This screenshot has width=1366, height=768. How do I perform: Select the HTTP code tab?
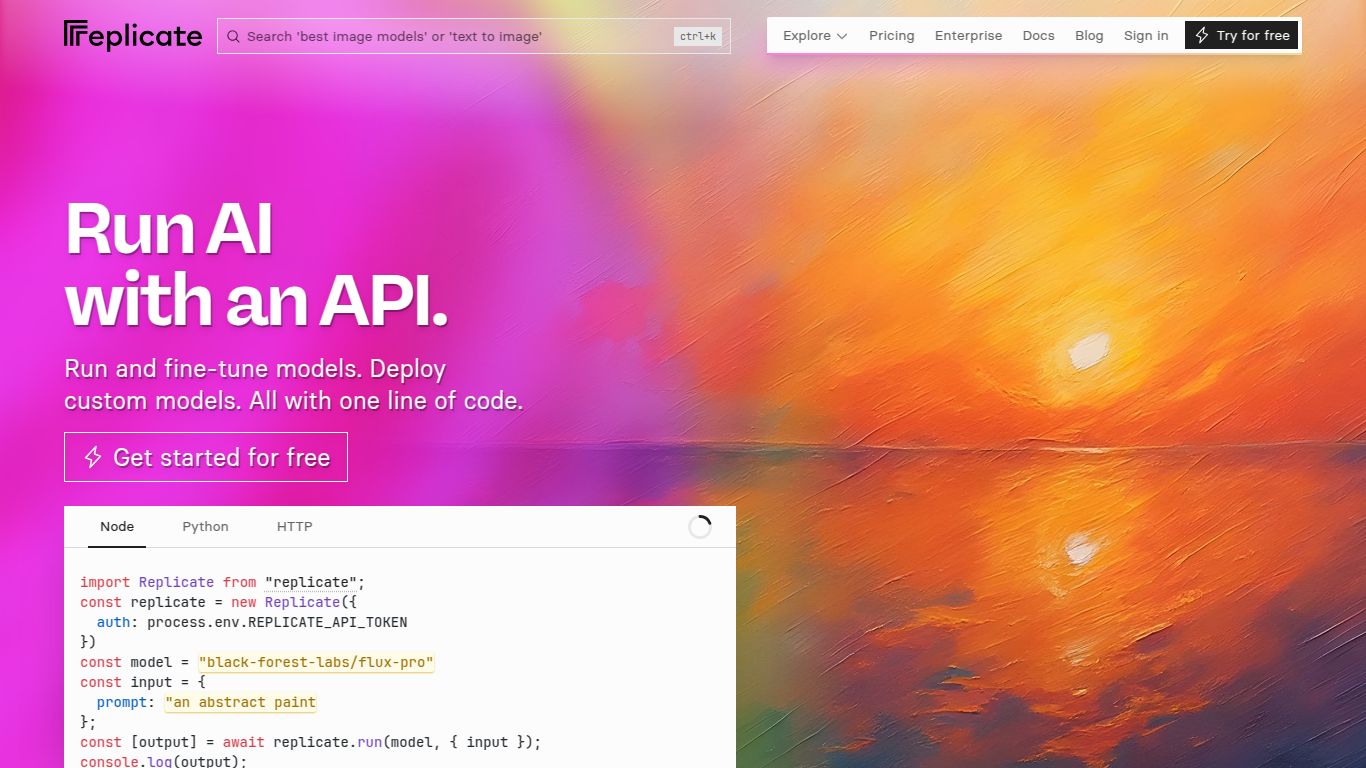(294, 527)
